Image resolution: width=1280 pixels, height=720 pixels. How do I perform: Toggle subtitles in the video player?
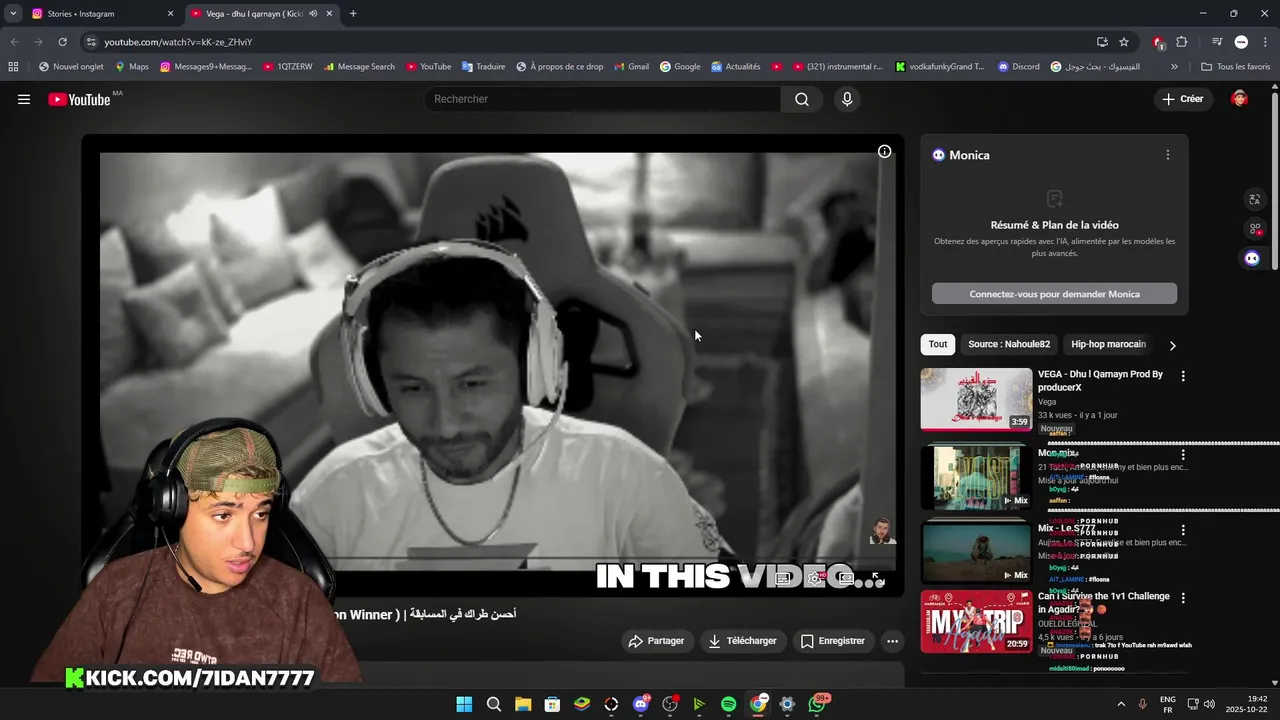pyautogui.click(x=784, y=578)
